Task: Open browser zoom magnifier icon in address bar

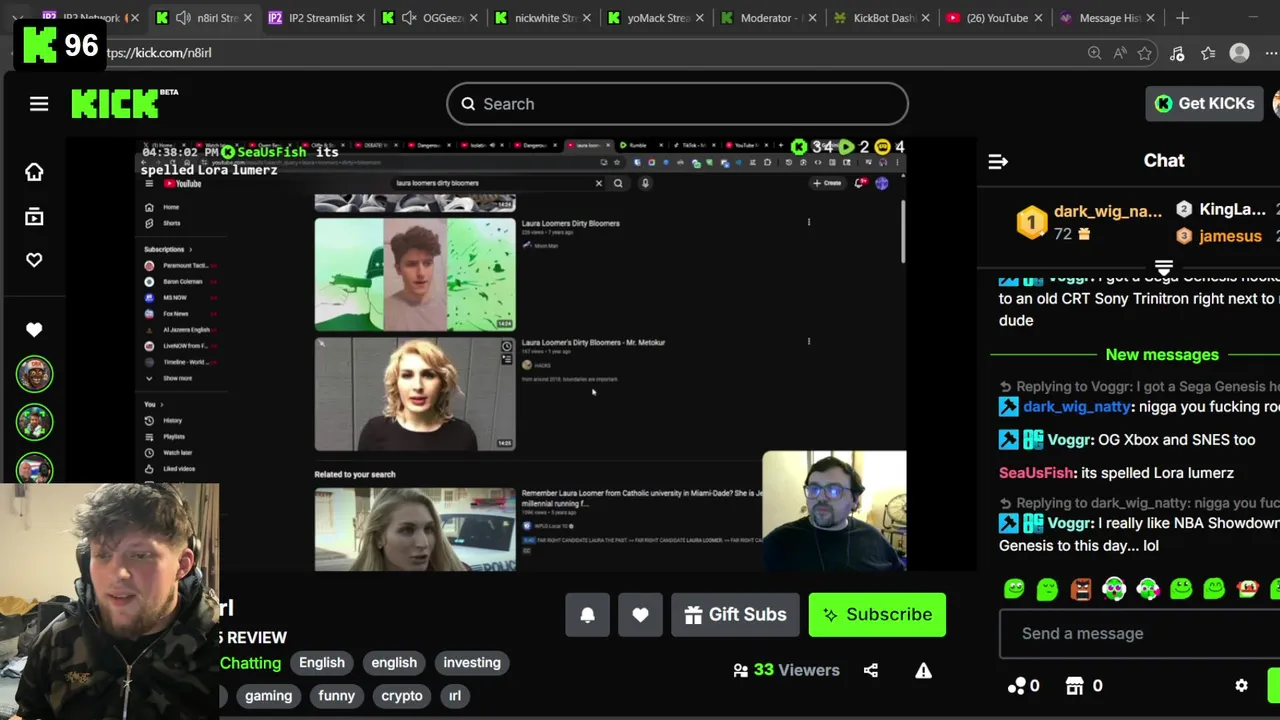Action: [x=1094, y=53]
